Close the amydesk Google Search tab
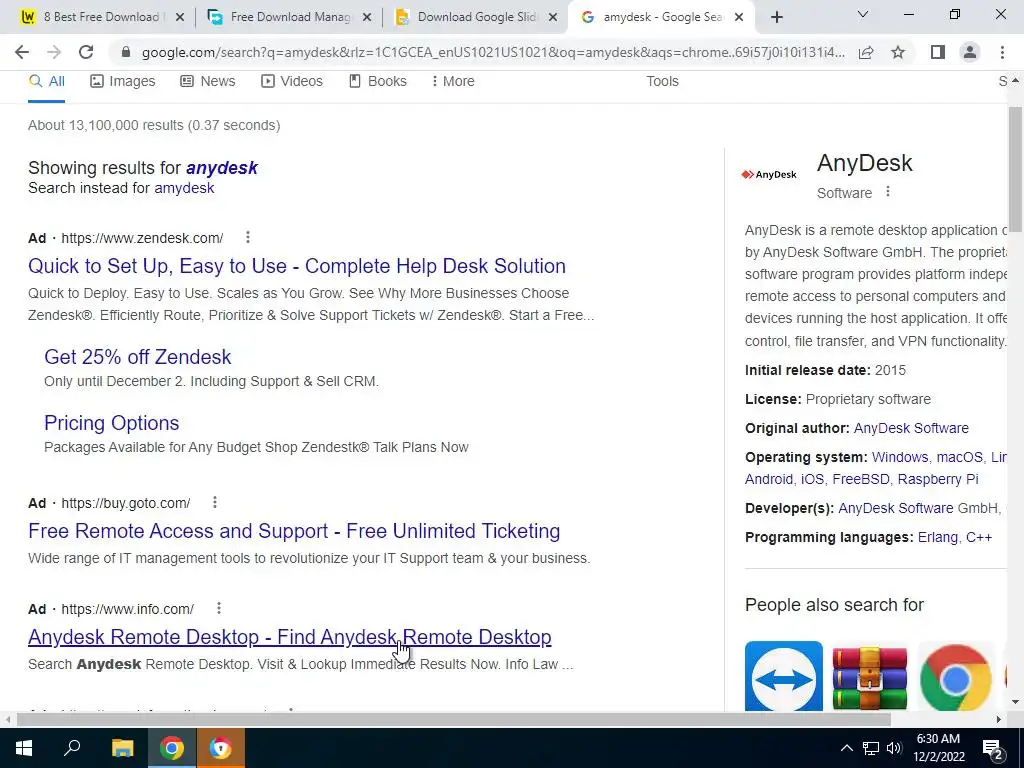The image size is (1024, 768). pos(739,17)
